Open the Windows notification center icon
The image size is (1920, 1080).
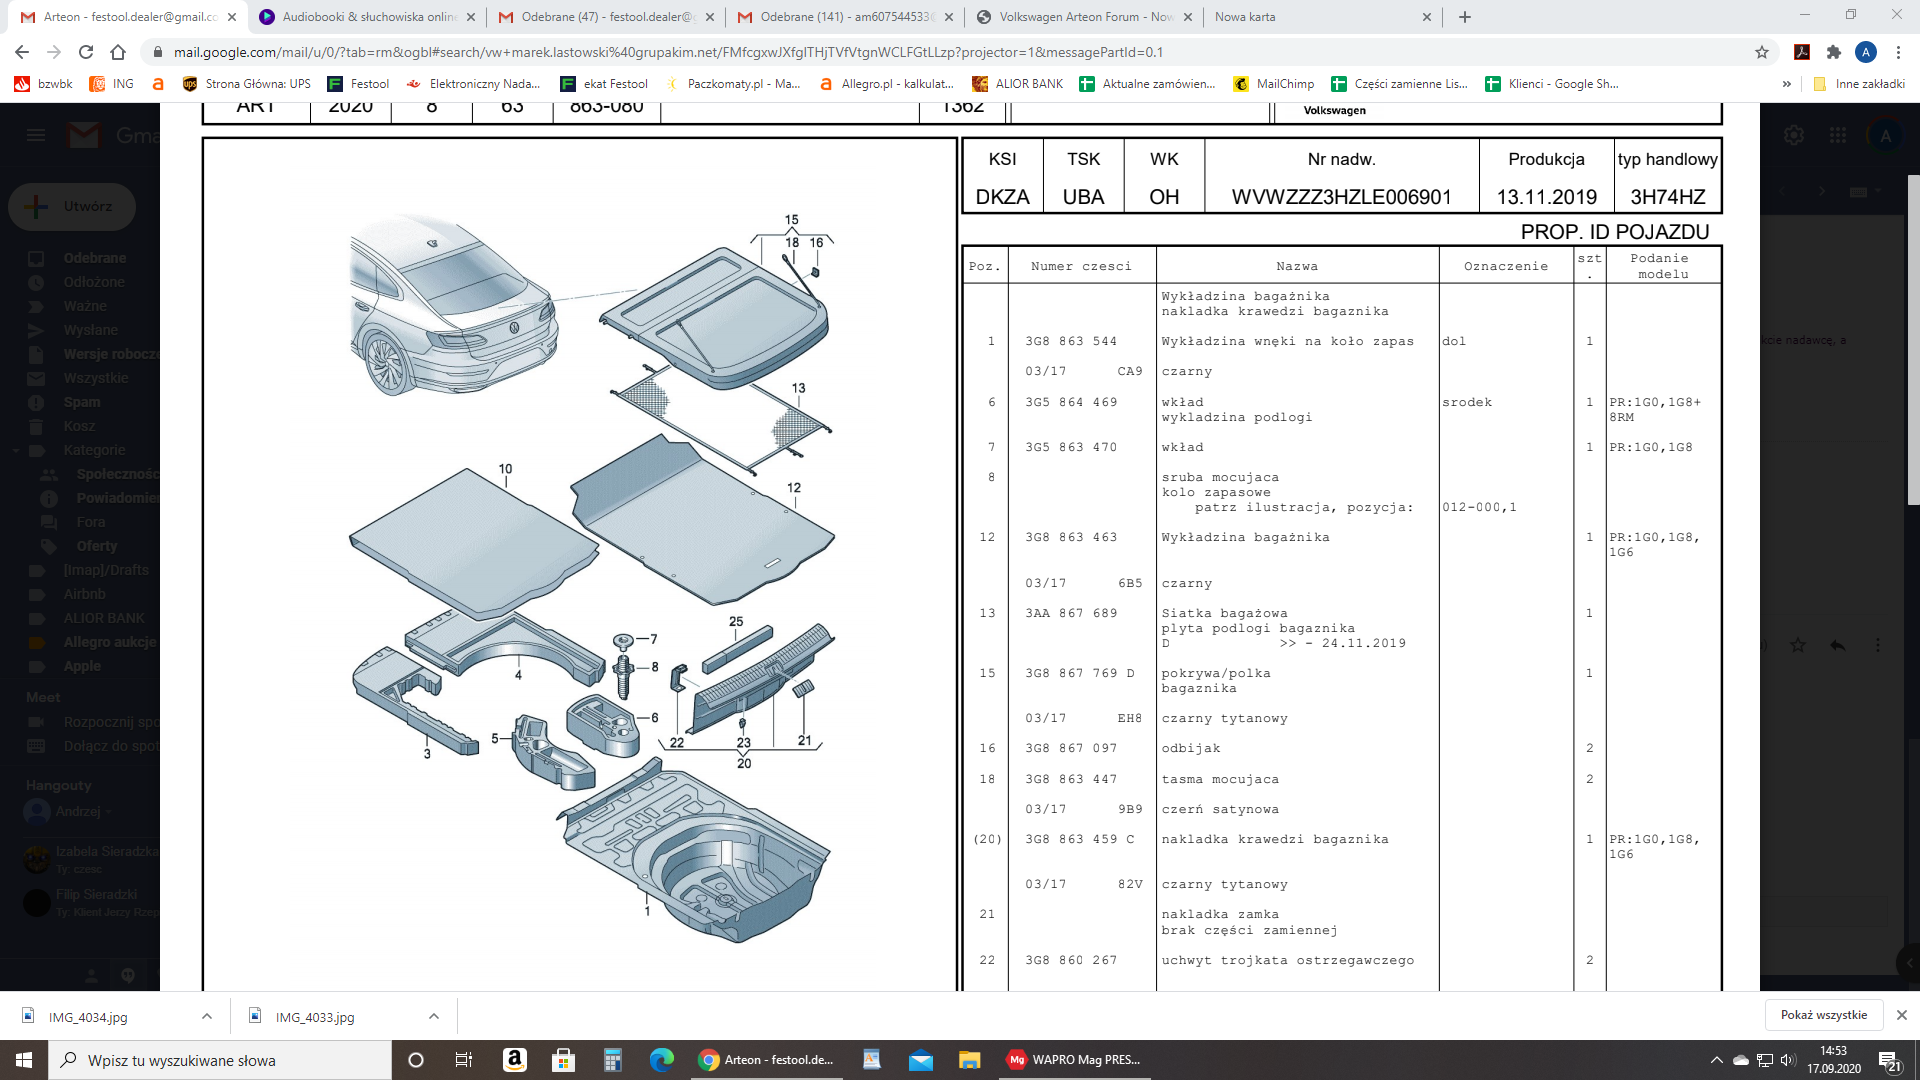point(1889,1060)
